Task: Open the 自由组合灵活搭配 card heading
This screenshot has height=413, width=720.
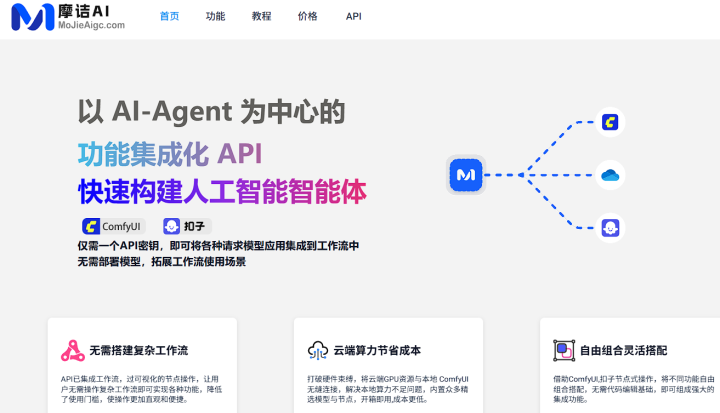Action: pos(623,351)
